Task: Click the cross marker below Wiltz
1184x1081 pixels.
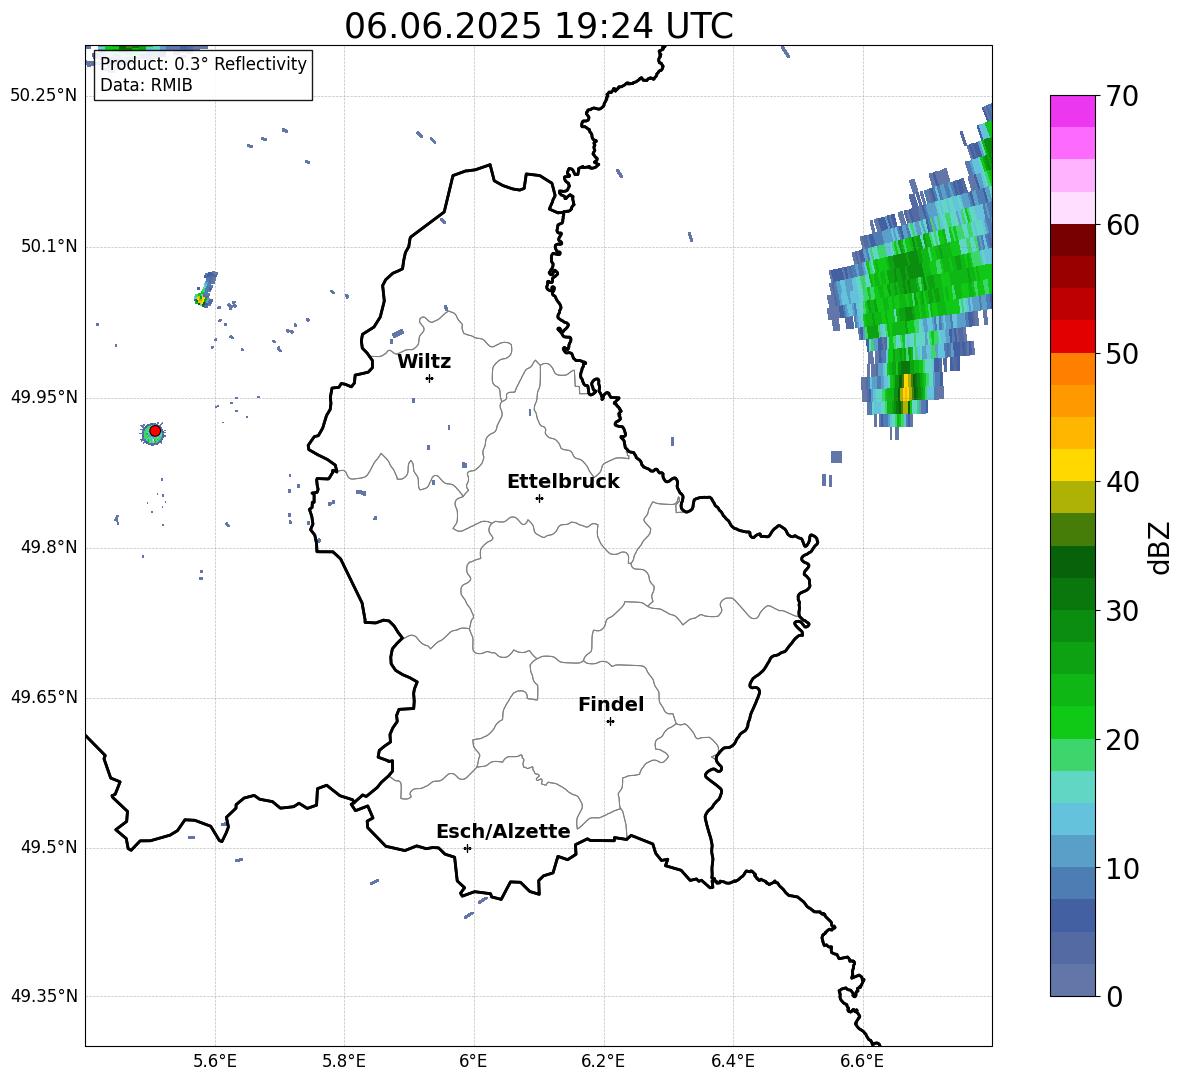Action: click(x=429, y=378)
